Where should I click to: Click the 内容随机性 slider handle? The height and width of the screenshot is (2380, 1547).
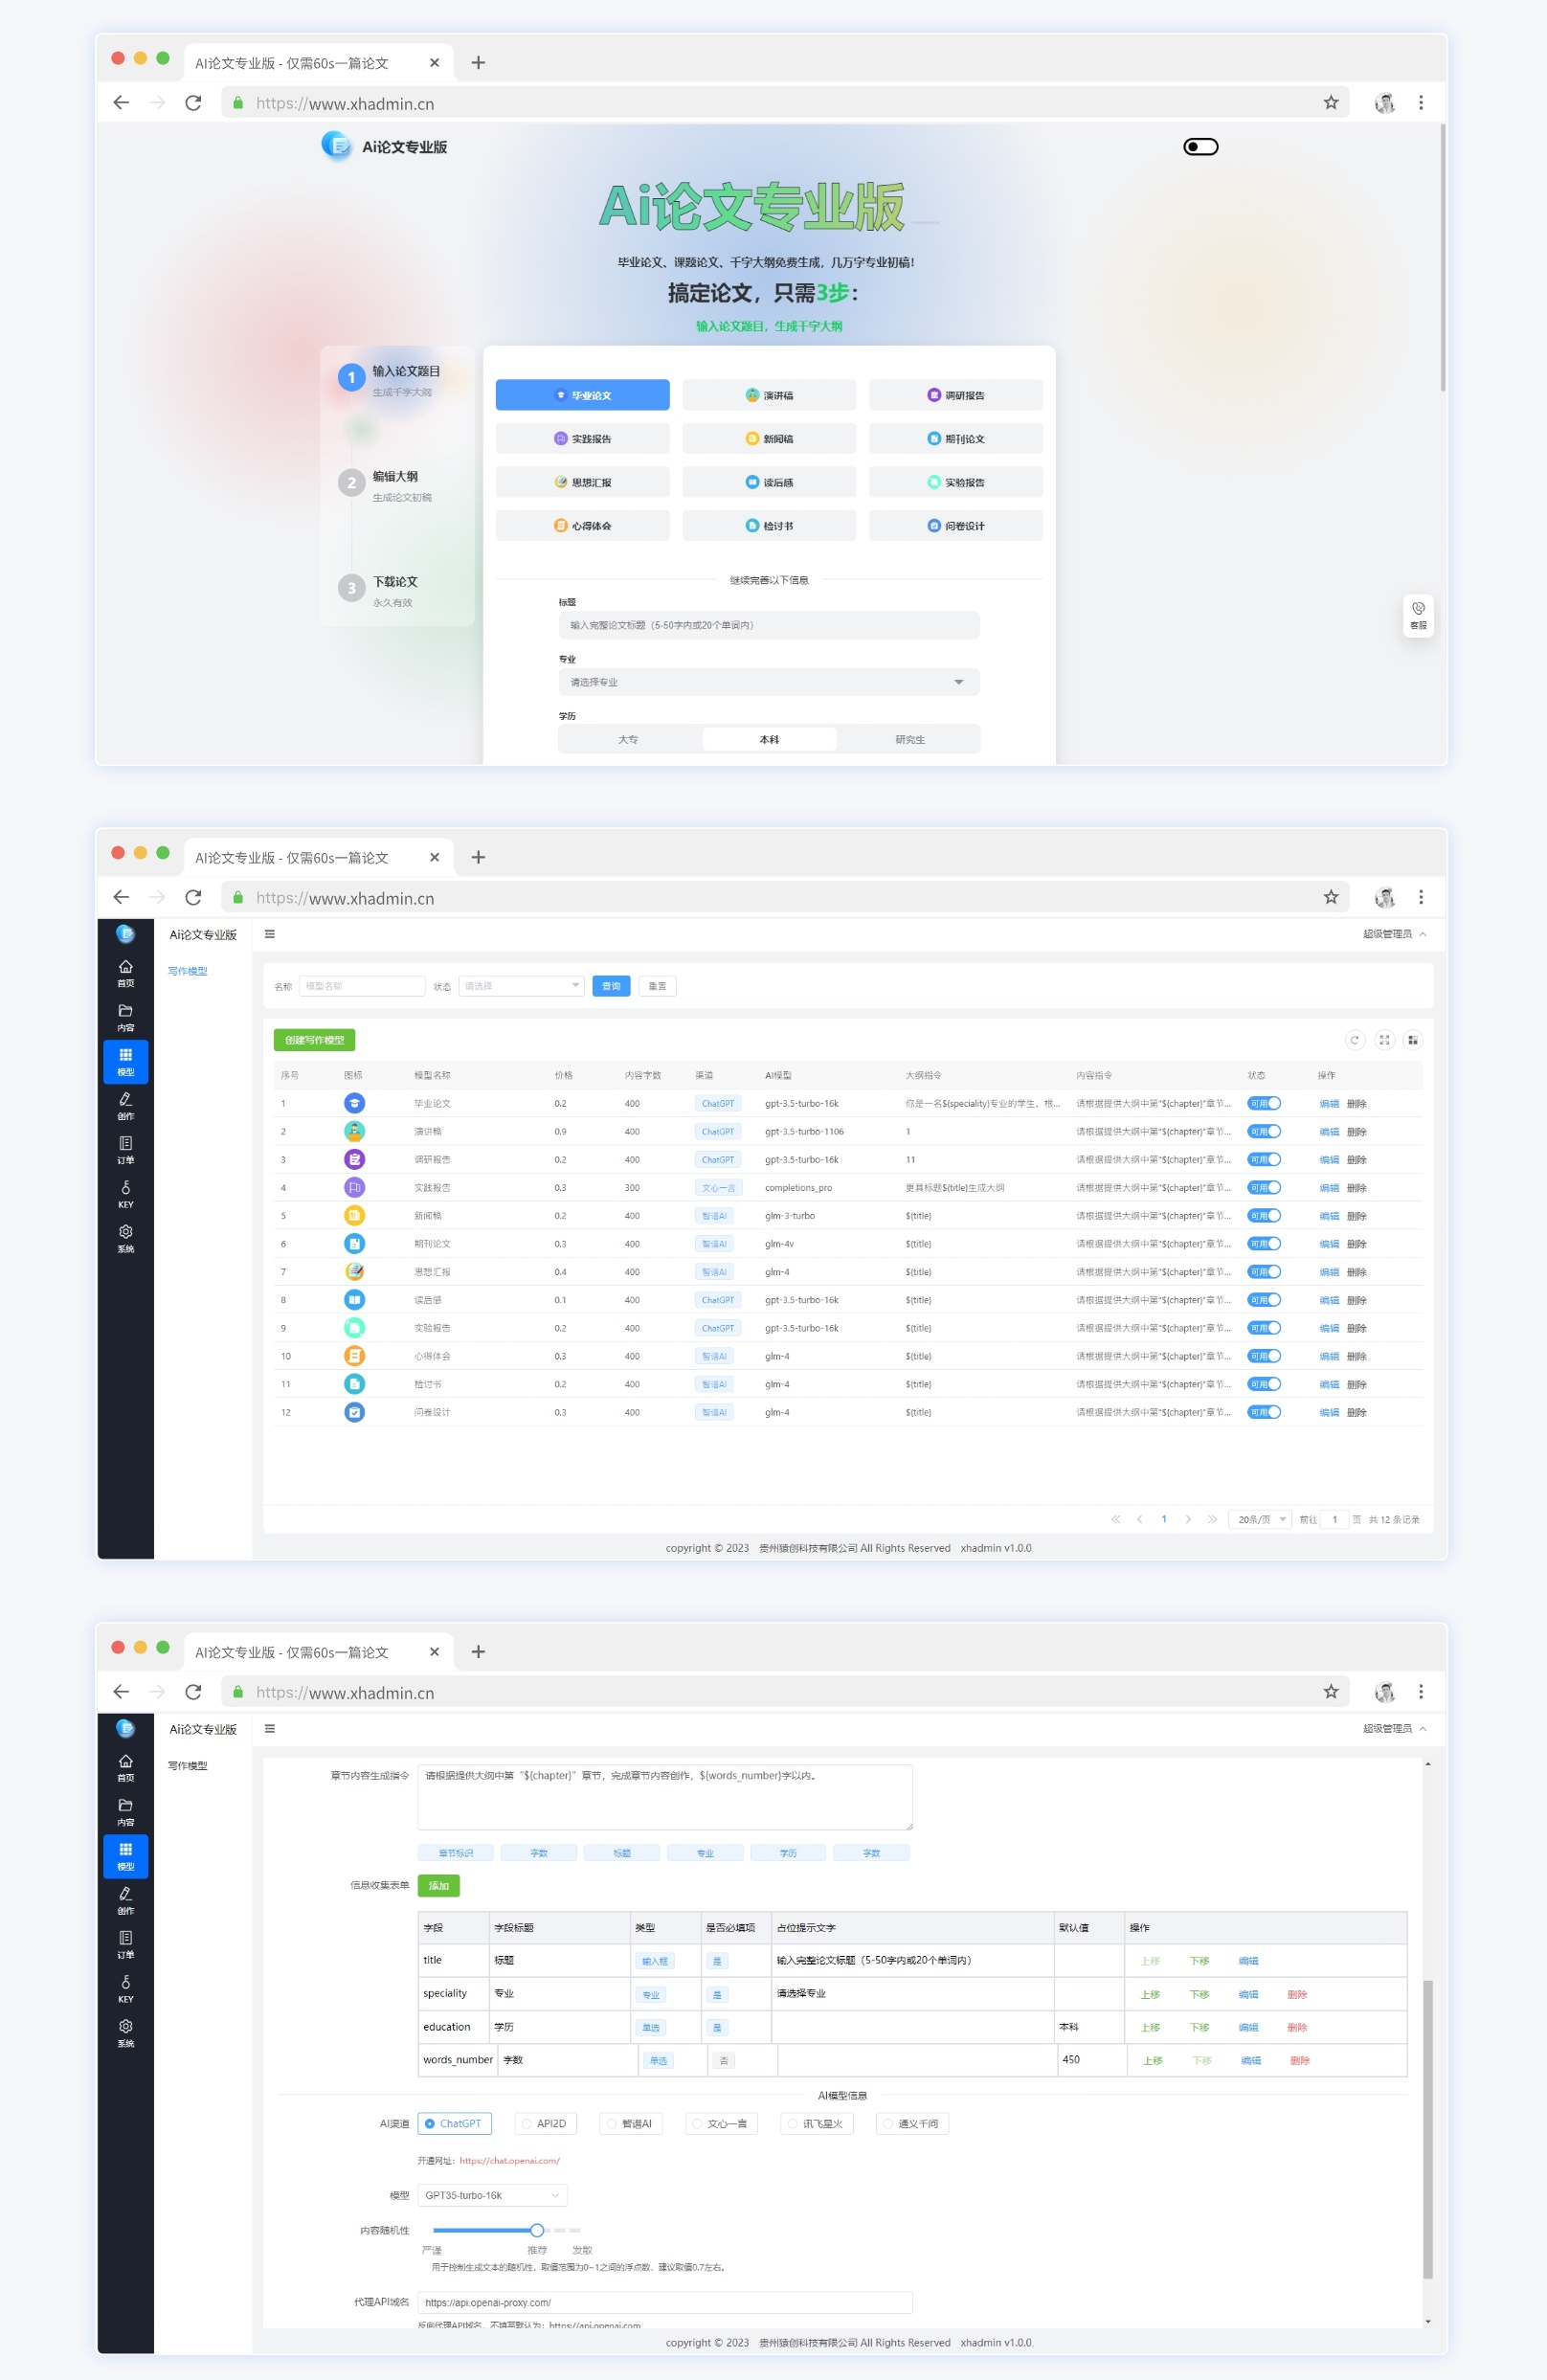click(537, 2229)
